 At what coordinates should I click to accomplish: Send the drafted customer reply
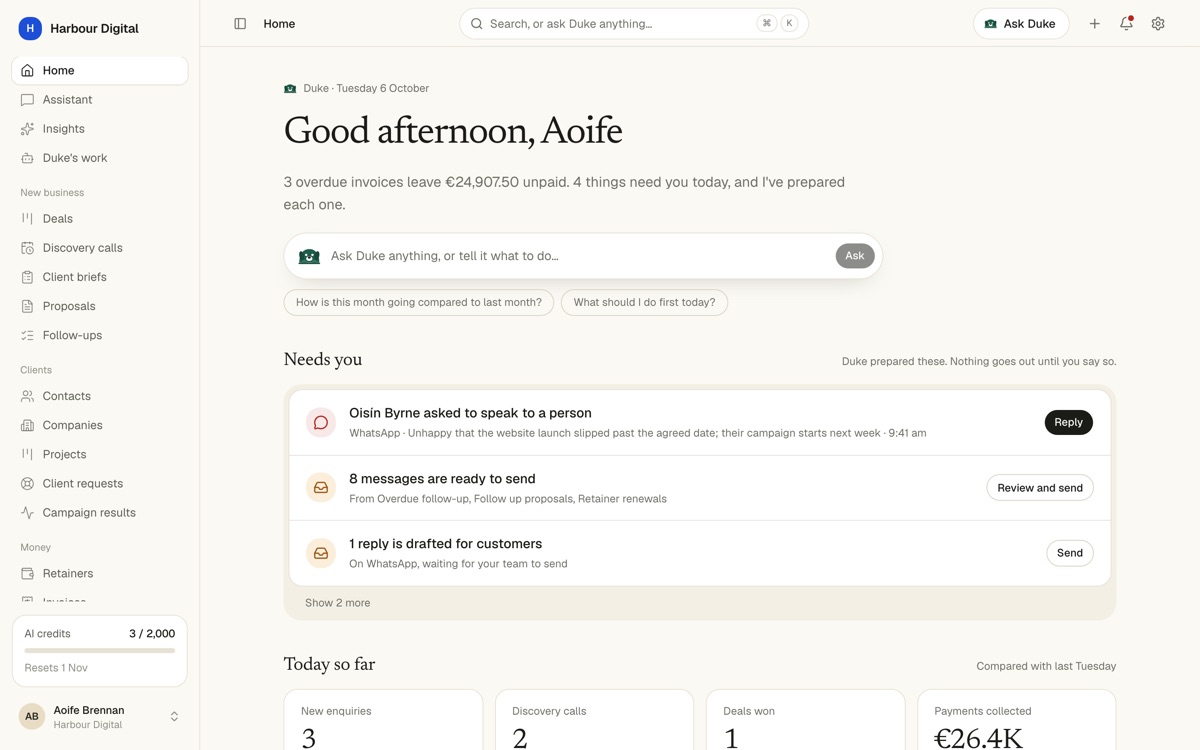(x=1070, y=553)
